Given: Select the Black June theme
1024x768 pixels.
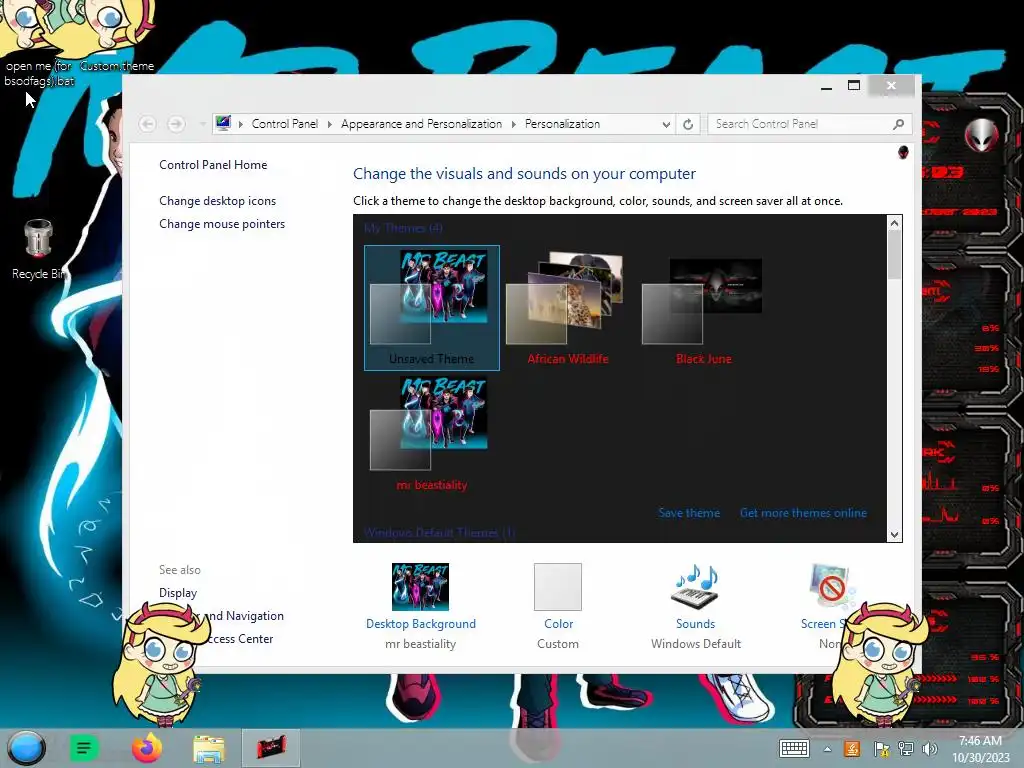Looking at the screenshot, I should click(x=703, y=308).
